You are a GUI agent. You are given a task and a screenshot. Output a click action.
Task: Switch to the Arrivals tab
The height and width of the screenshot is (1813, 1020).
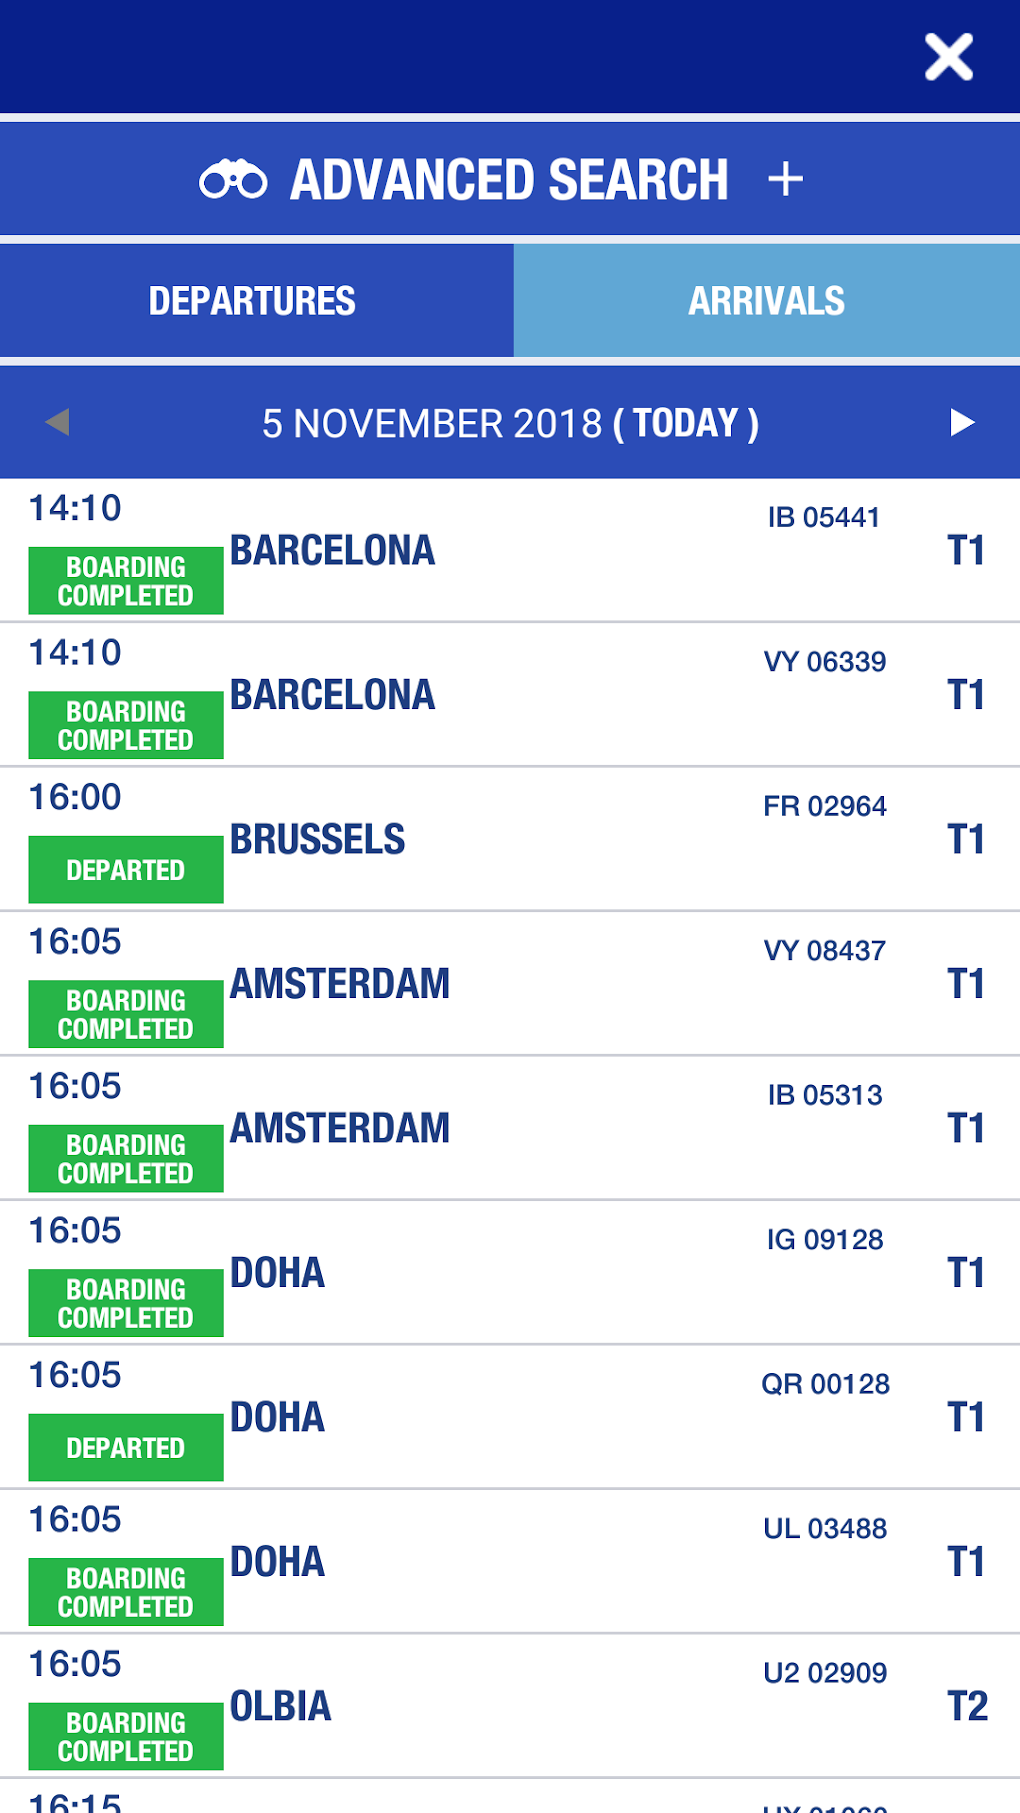click(x=766, y=301)
